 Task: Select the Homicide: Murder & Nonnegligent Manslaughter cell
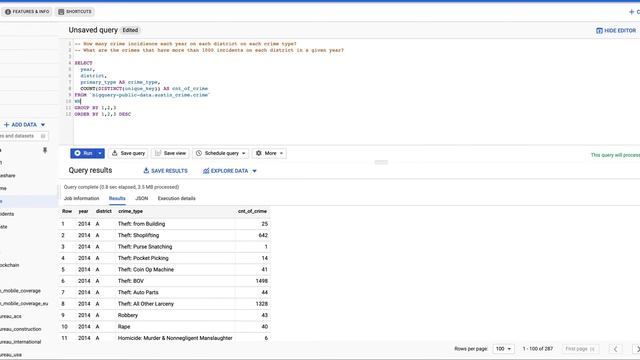pyautogui.click(x=175, y=338)
